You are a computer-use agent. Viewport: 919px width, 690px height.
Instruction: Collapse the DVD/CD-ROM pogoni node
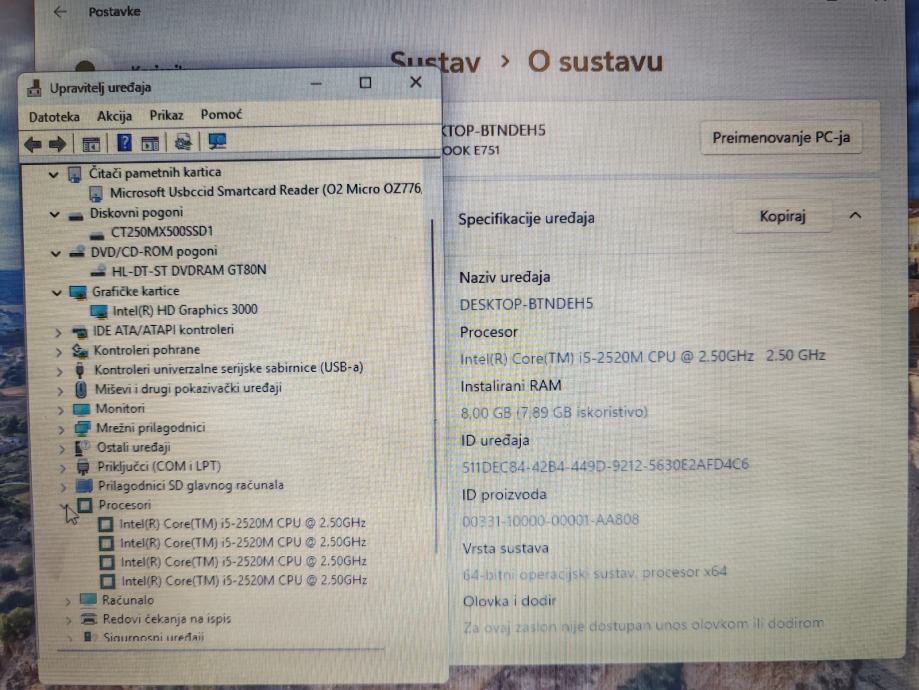coord(56,253)
